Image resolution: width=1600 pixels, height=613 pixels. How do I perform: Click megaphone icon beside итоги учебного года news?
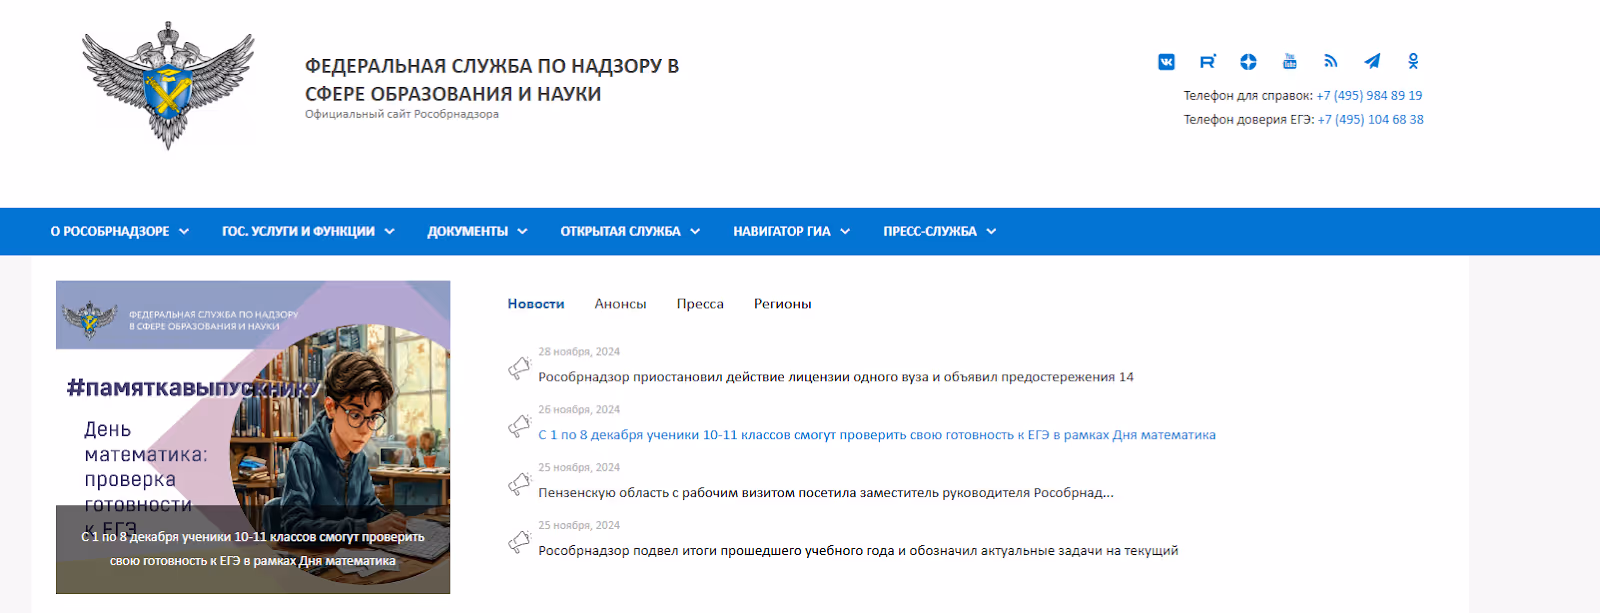coord(519,542)
